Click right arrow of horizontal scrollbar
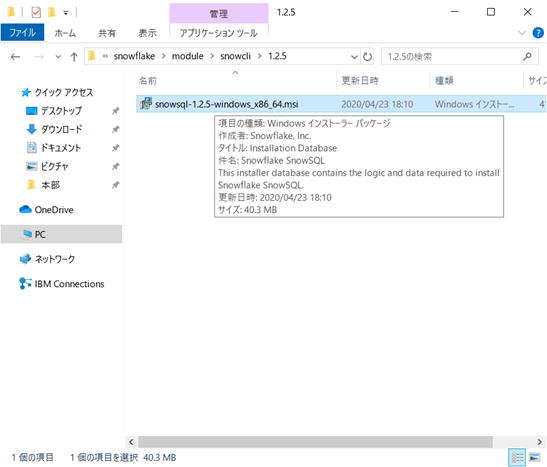 point(540,442)
